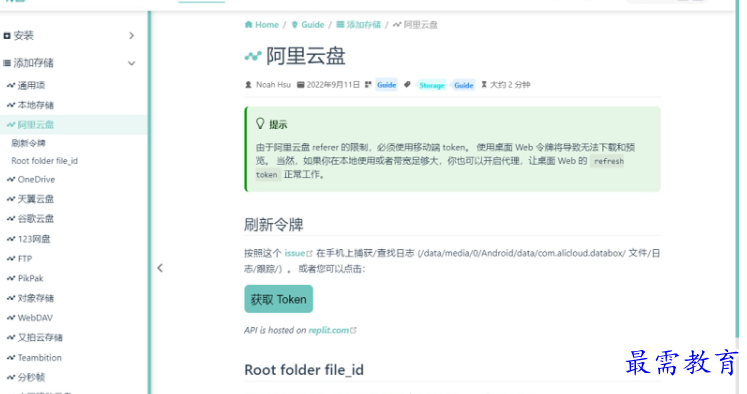
Task: Click the Root folder file_id heading
Action: pyautogui.click(x=304, y=370)
